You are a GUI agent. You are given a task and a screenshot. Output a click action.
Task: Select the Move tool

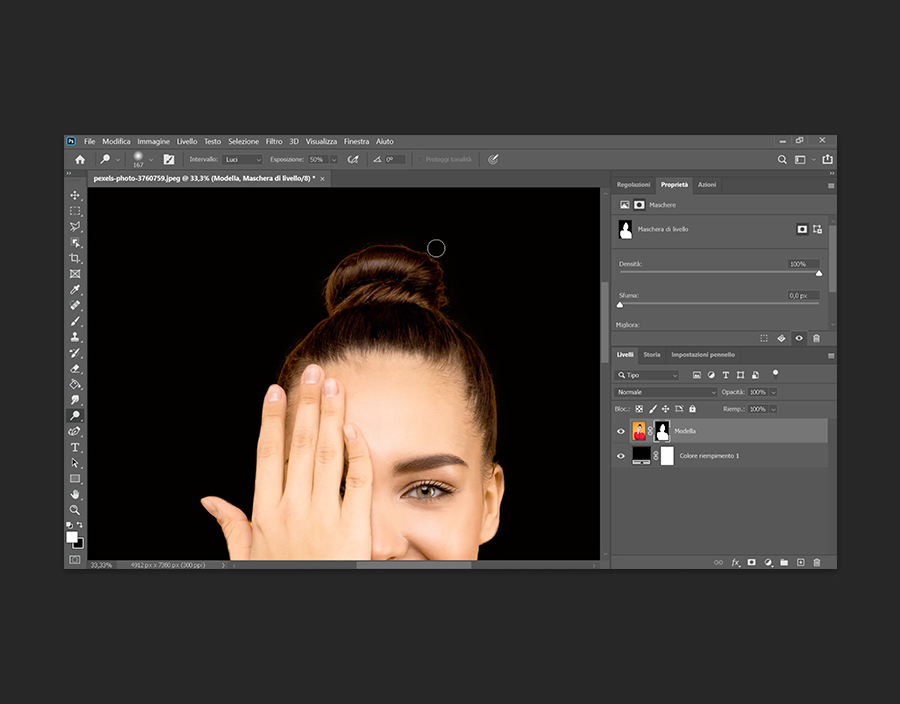[75, 196]
